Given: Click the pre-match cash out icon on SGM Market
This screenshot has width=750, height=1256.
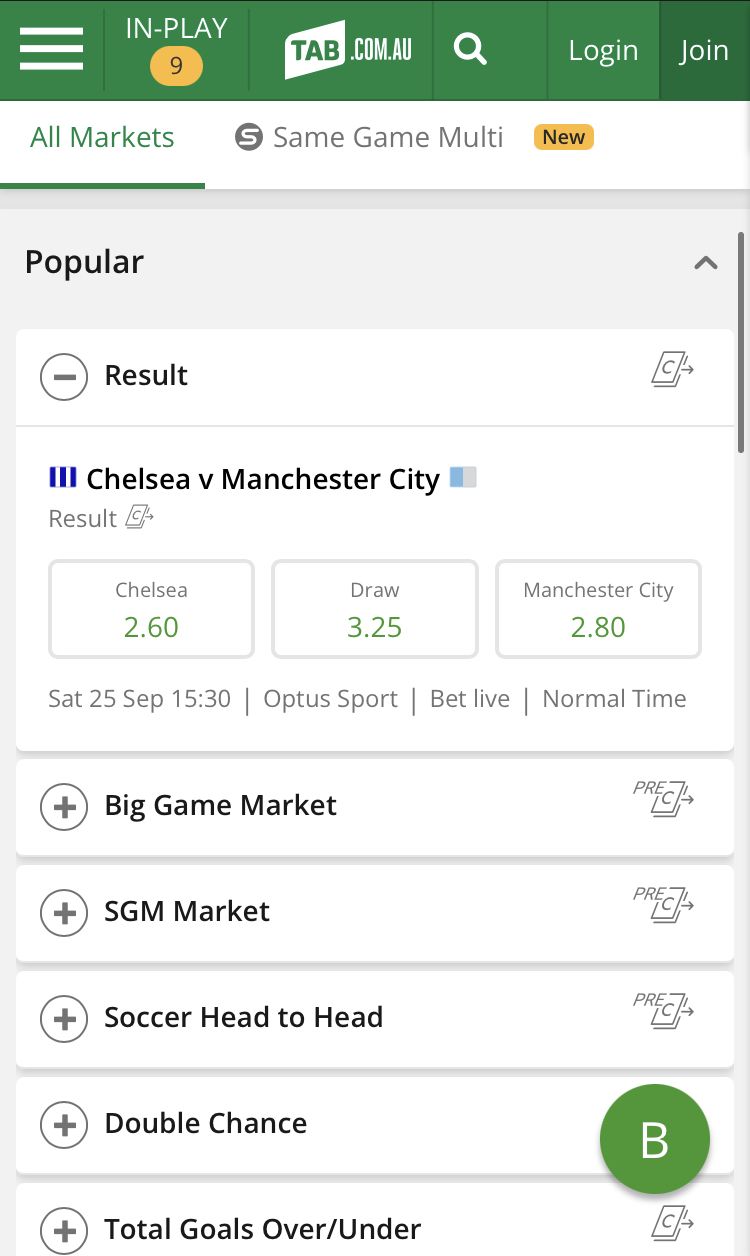Looking at the screenshot, I should [x=665, y=906].
